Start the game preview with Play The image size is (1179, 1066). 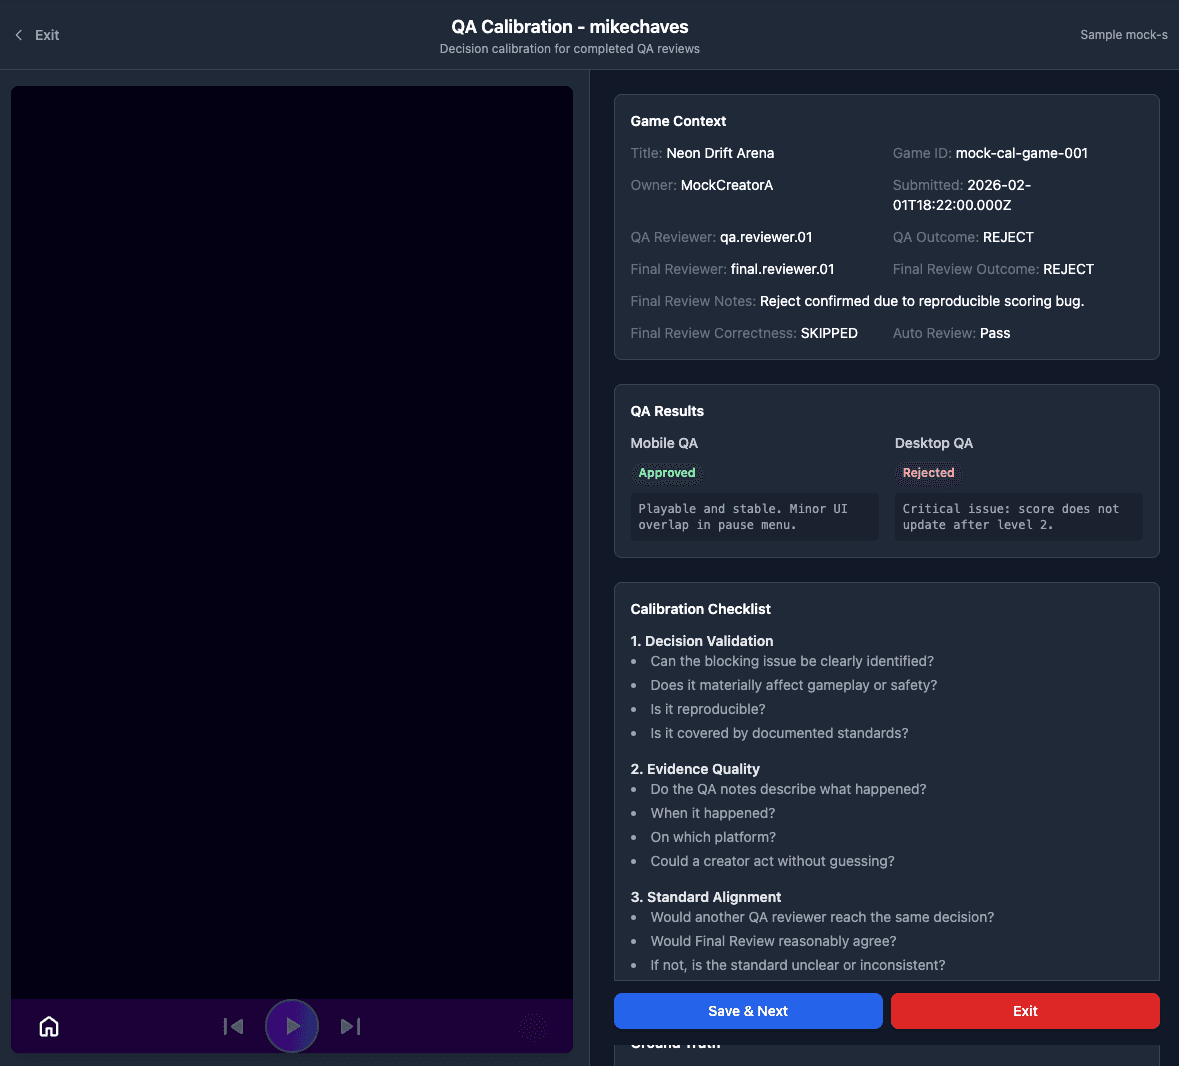coord(292,1026)
